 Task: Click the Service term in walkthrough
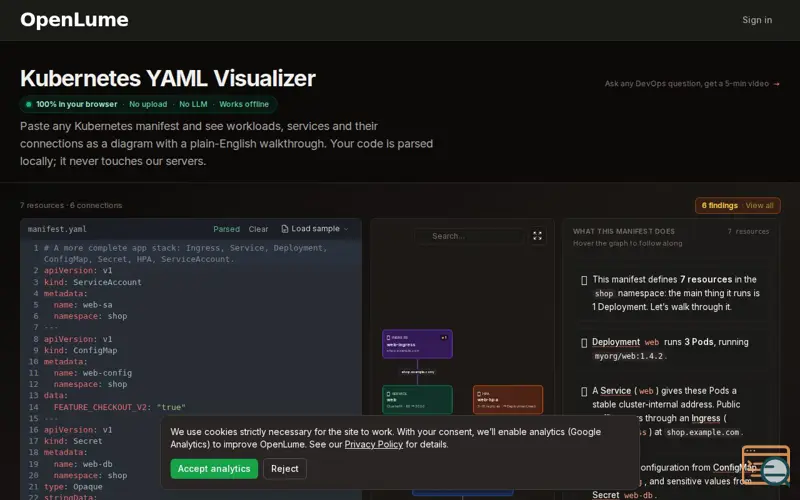615,391
